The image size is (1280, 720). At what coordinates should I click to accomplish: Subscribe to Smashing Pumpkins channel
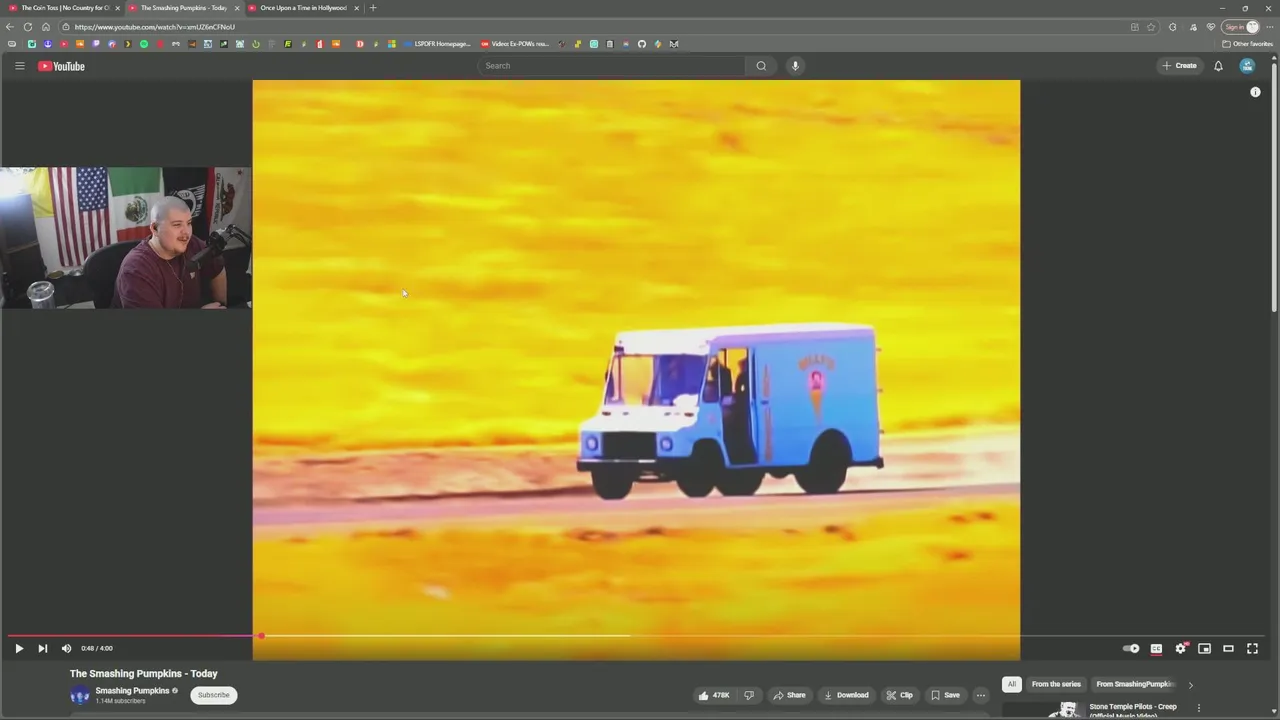213,695
